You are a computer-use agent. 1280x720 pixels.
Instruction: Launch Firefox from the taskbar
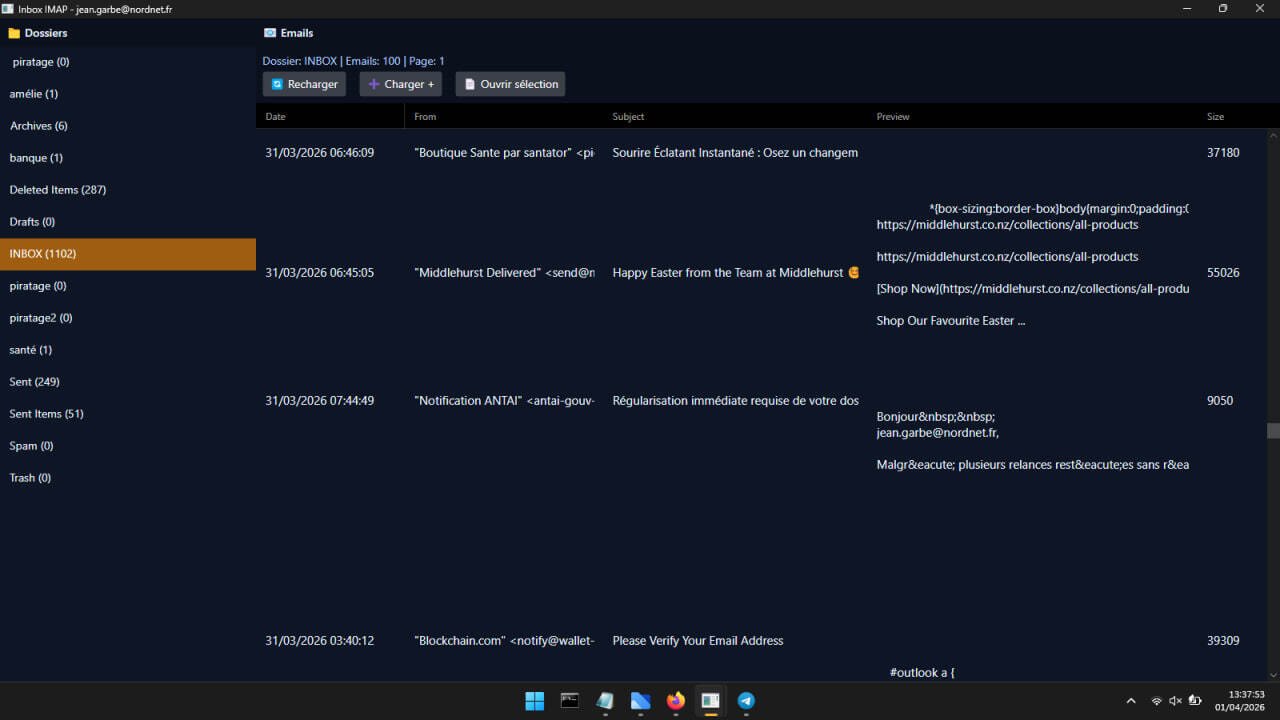point(676,701)
